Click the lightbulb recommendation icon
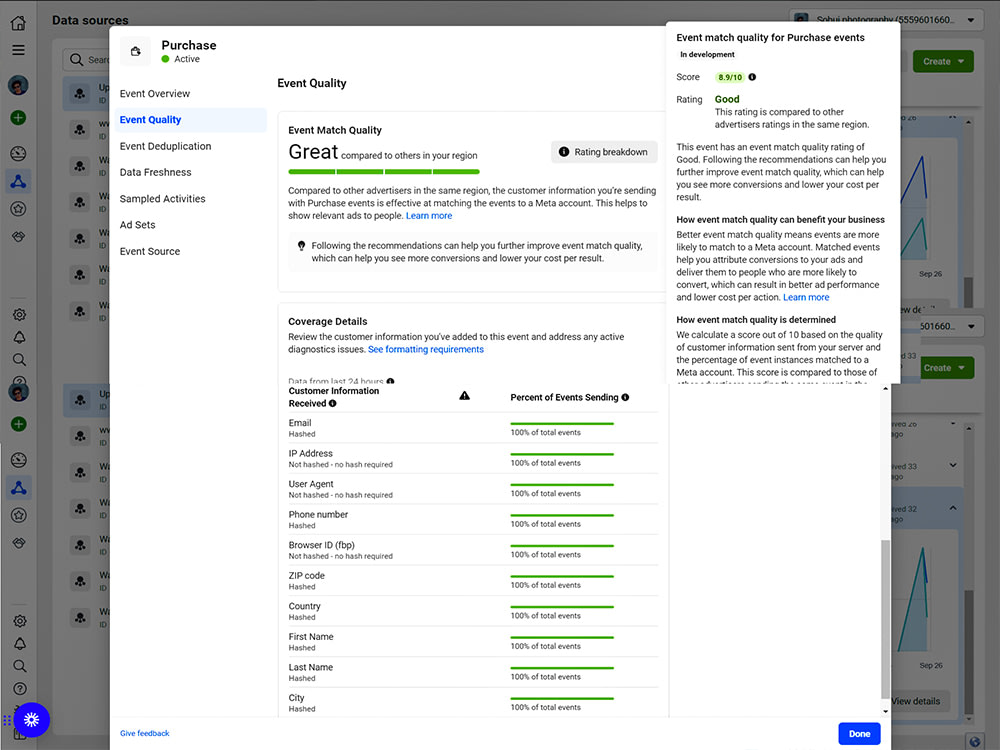1000x750 pixels. (x=301, y=246)
